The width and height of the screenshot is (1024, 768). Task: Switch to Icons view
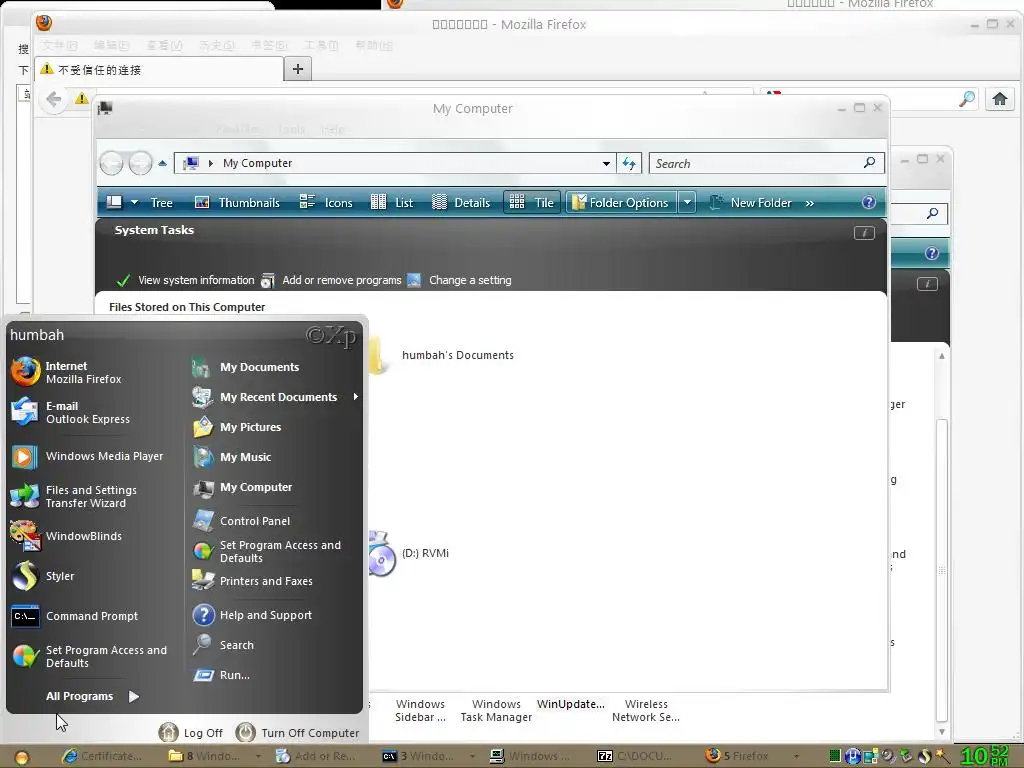pyautogui.click(x=326, y=203)
